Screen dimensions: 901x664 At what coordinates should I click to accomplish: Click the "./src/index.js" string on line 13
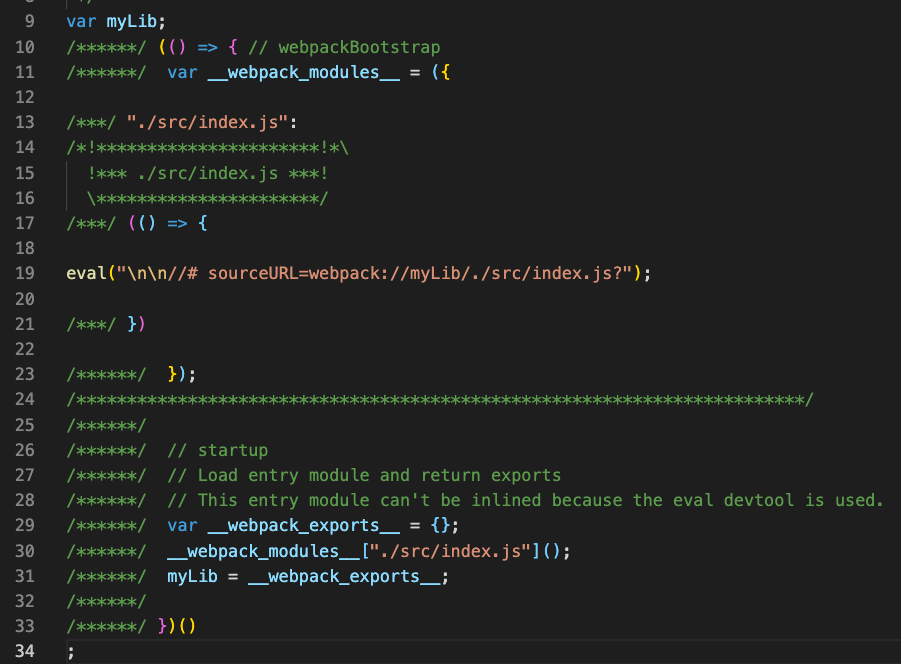tap(207, 122)
